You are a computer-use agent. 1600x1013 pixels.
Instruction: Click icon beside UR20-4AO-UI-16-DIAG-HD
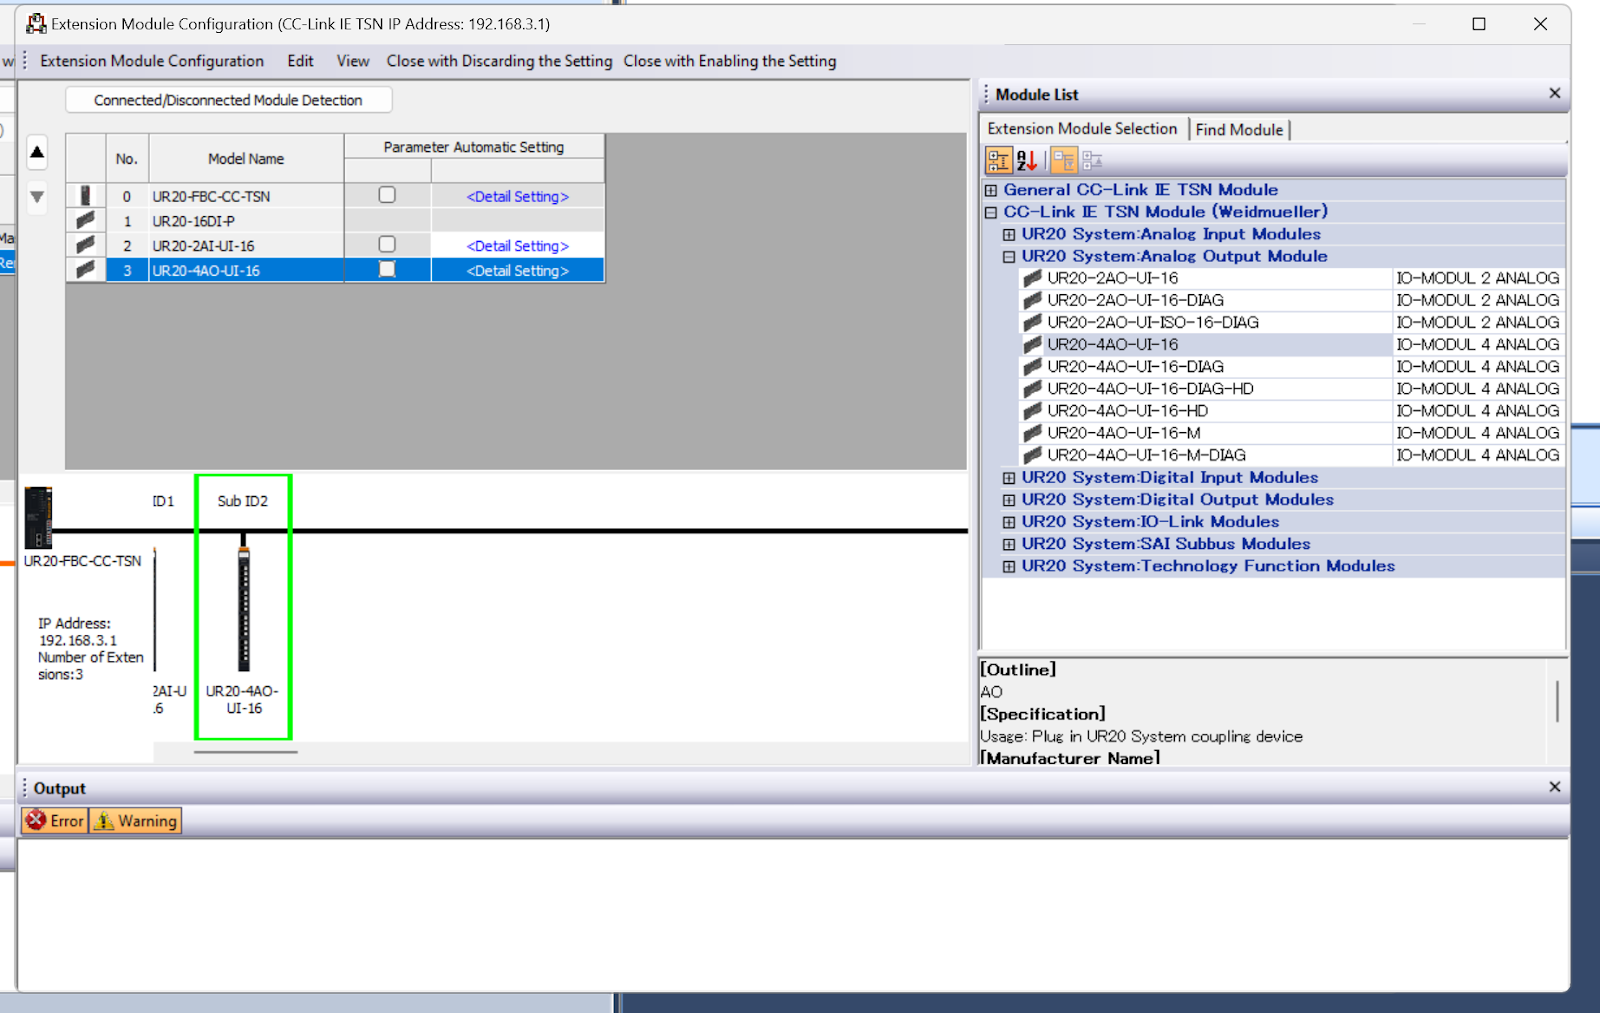[x=1033, y=388]
